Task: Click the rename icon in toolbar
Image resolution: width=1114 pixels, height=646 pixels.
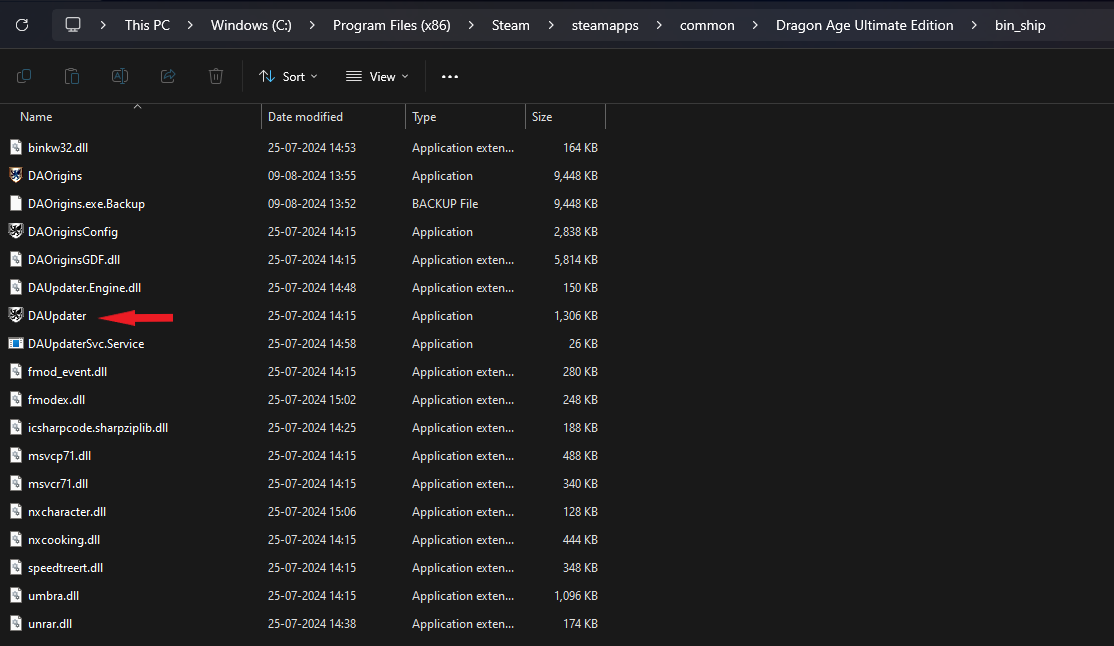Action: pos(120,76)
